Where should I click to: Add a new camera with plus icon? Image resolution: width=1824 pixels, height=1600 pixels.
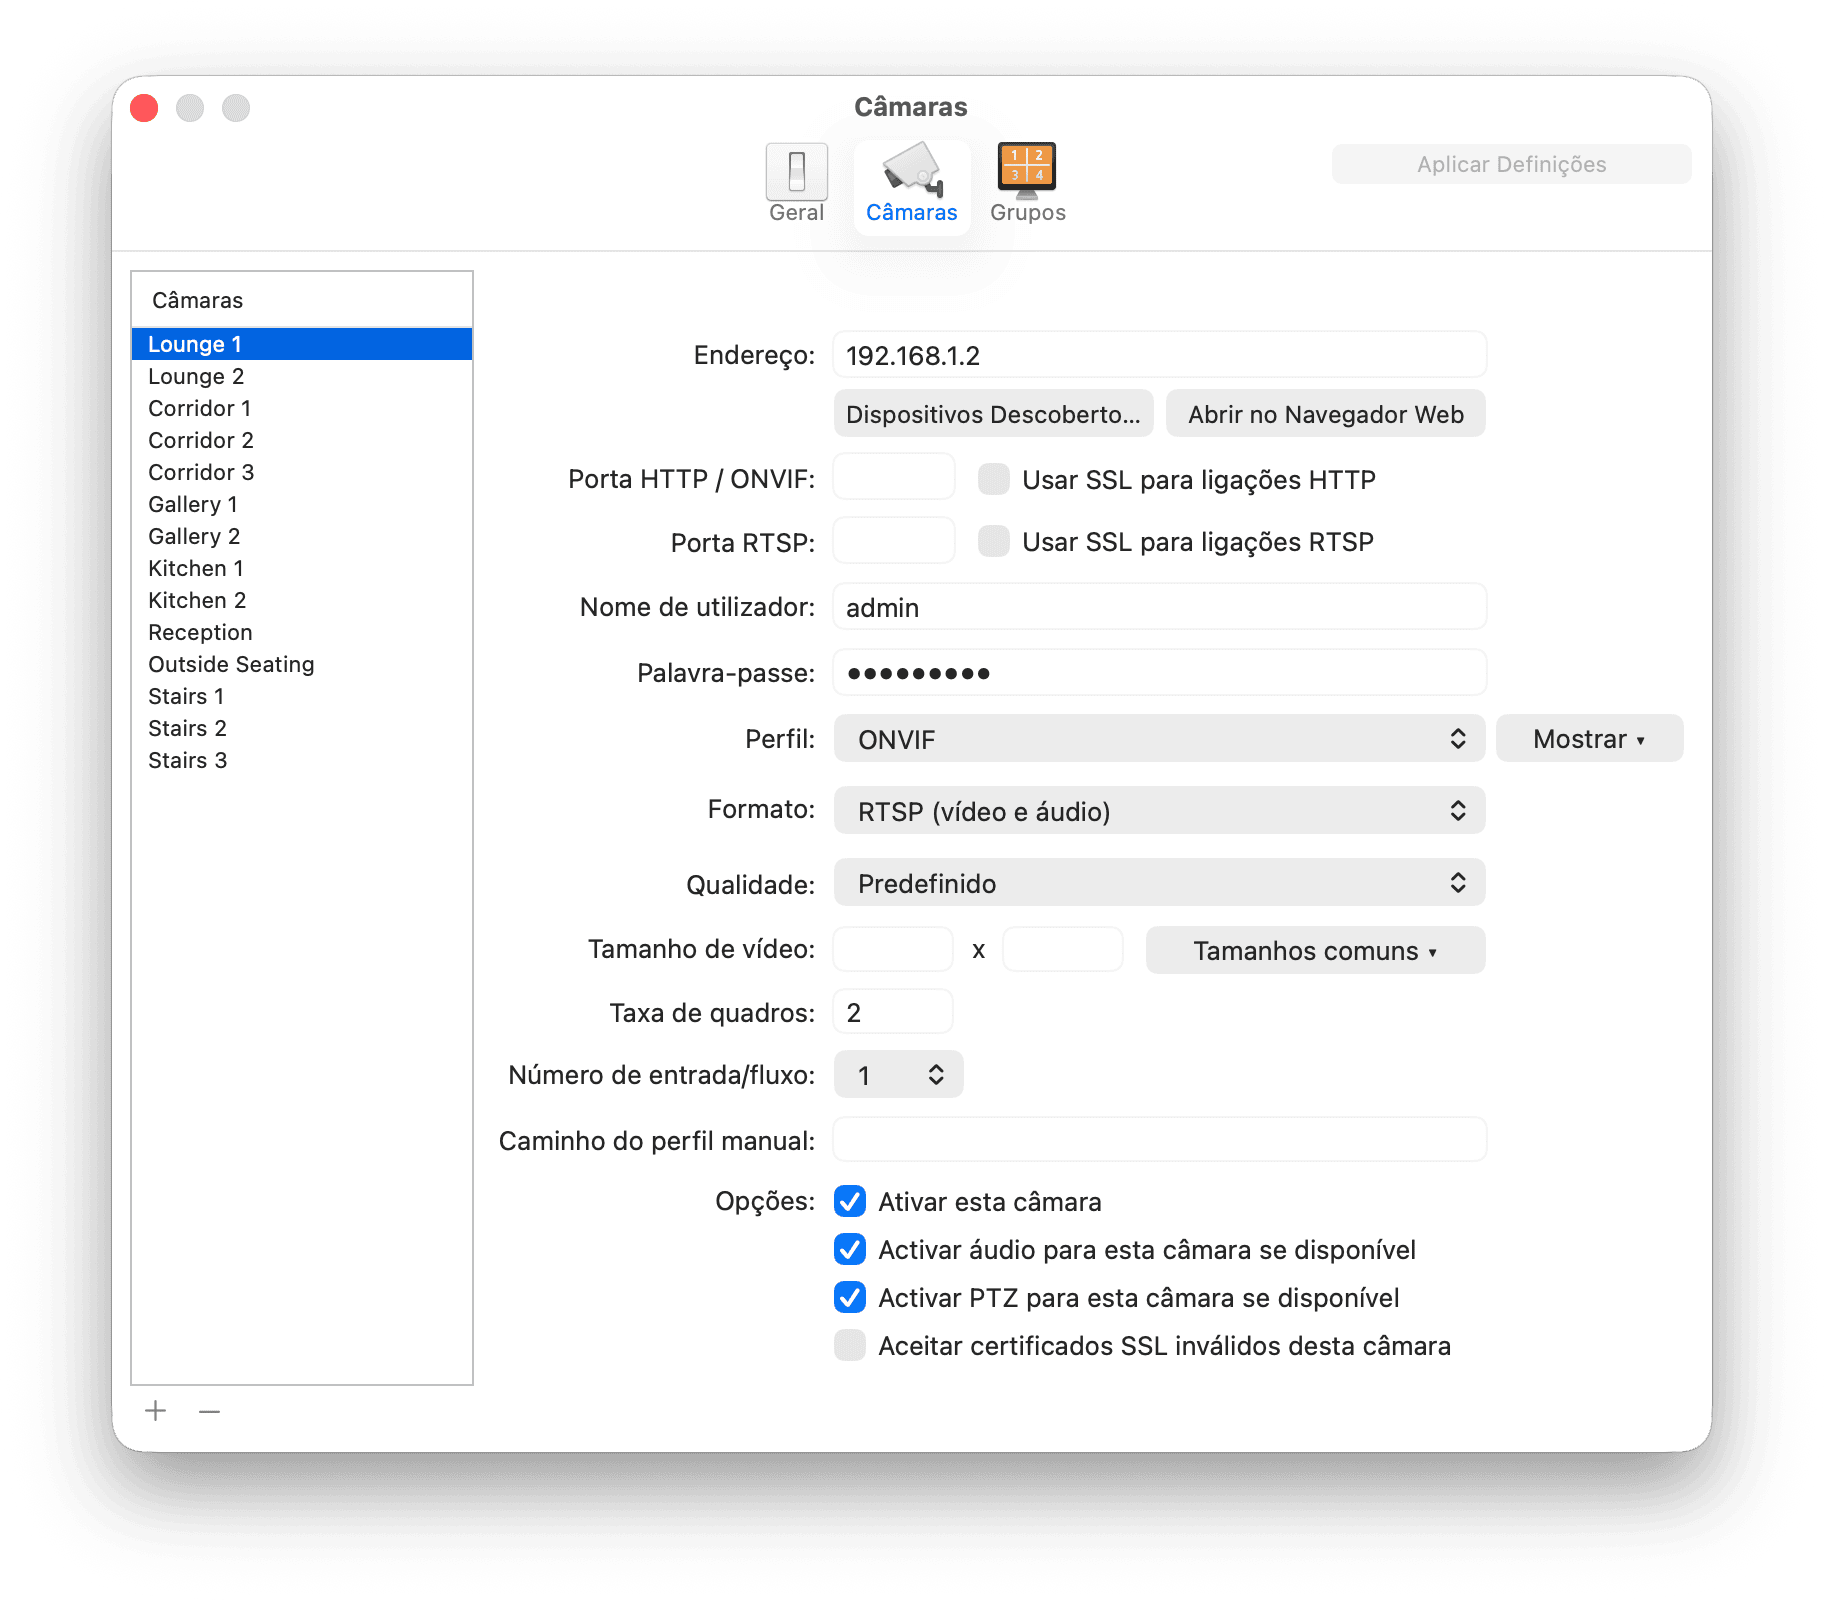pos(155,1411)
